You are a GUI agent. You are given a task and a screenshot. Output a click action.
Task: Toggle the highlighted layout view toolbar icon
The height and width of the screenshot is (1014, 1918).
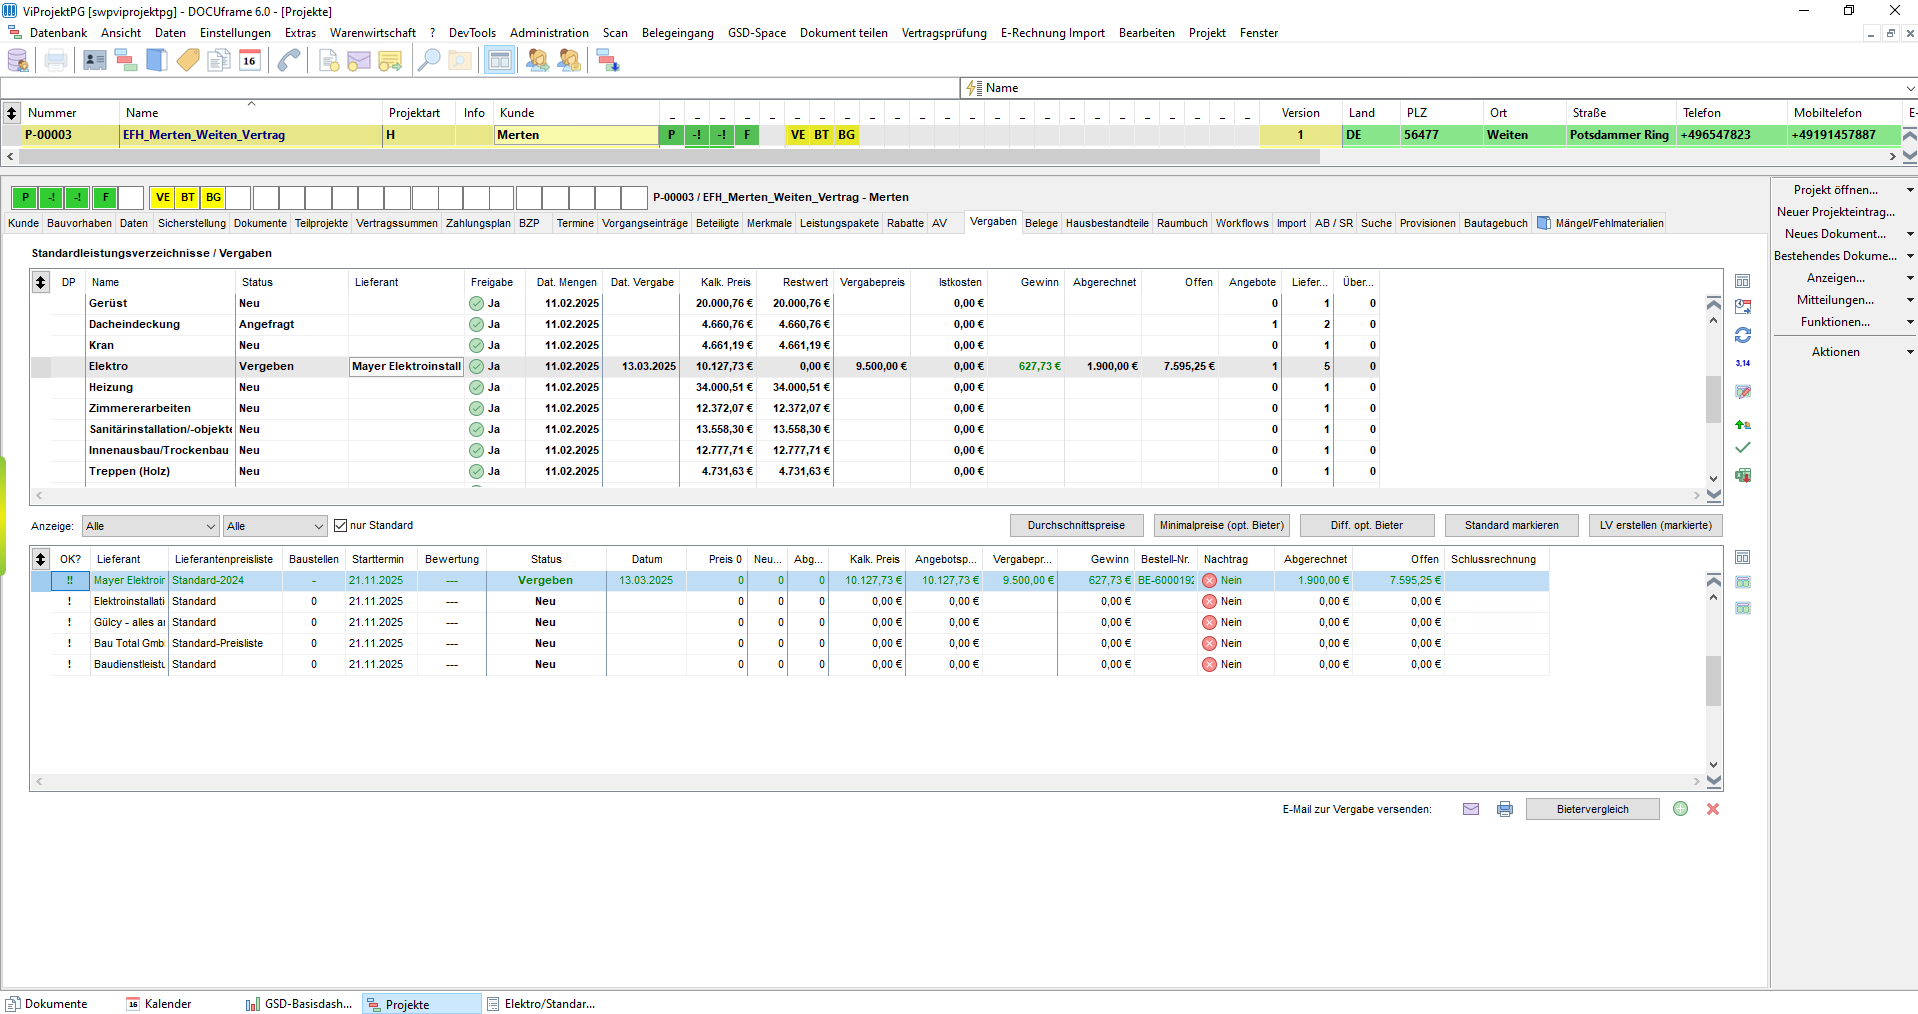pyautogui.click(x=499, y=60)
